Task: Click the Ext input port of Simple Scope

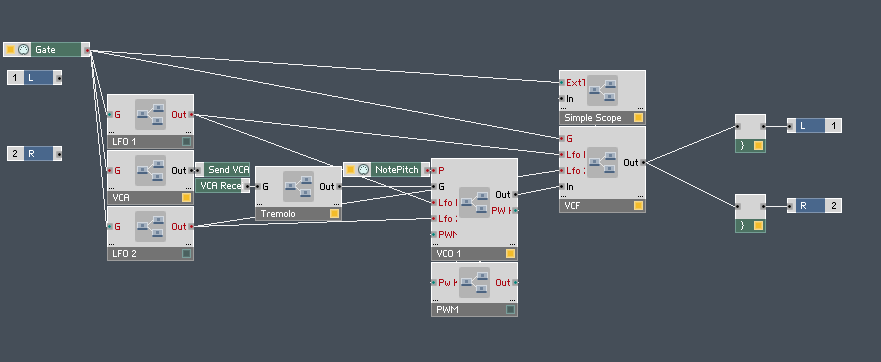Action: pyautogui.click(x=562, y=83)
